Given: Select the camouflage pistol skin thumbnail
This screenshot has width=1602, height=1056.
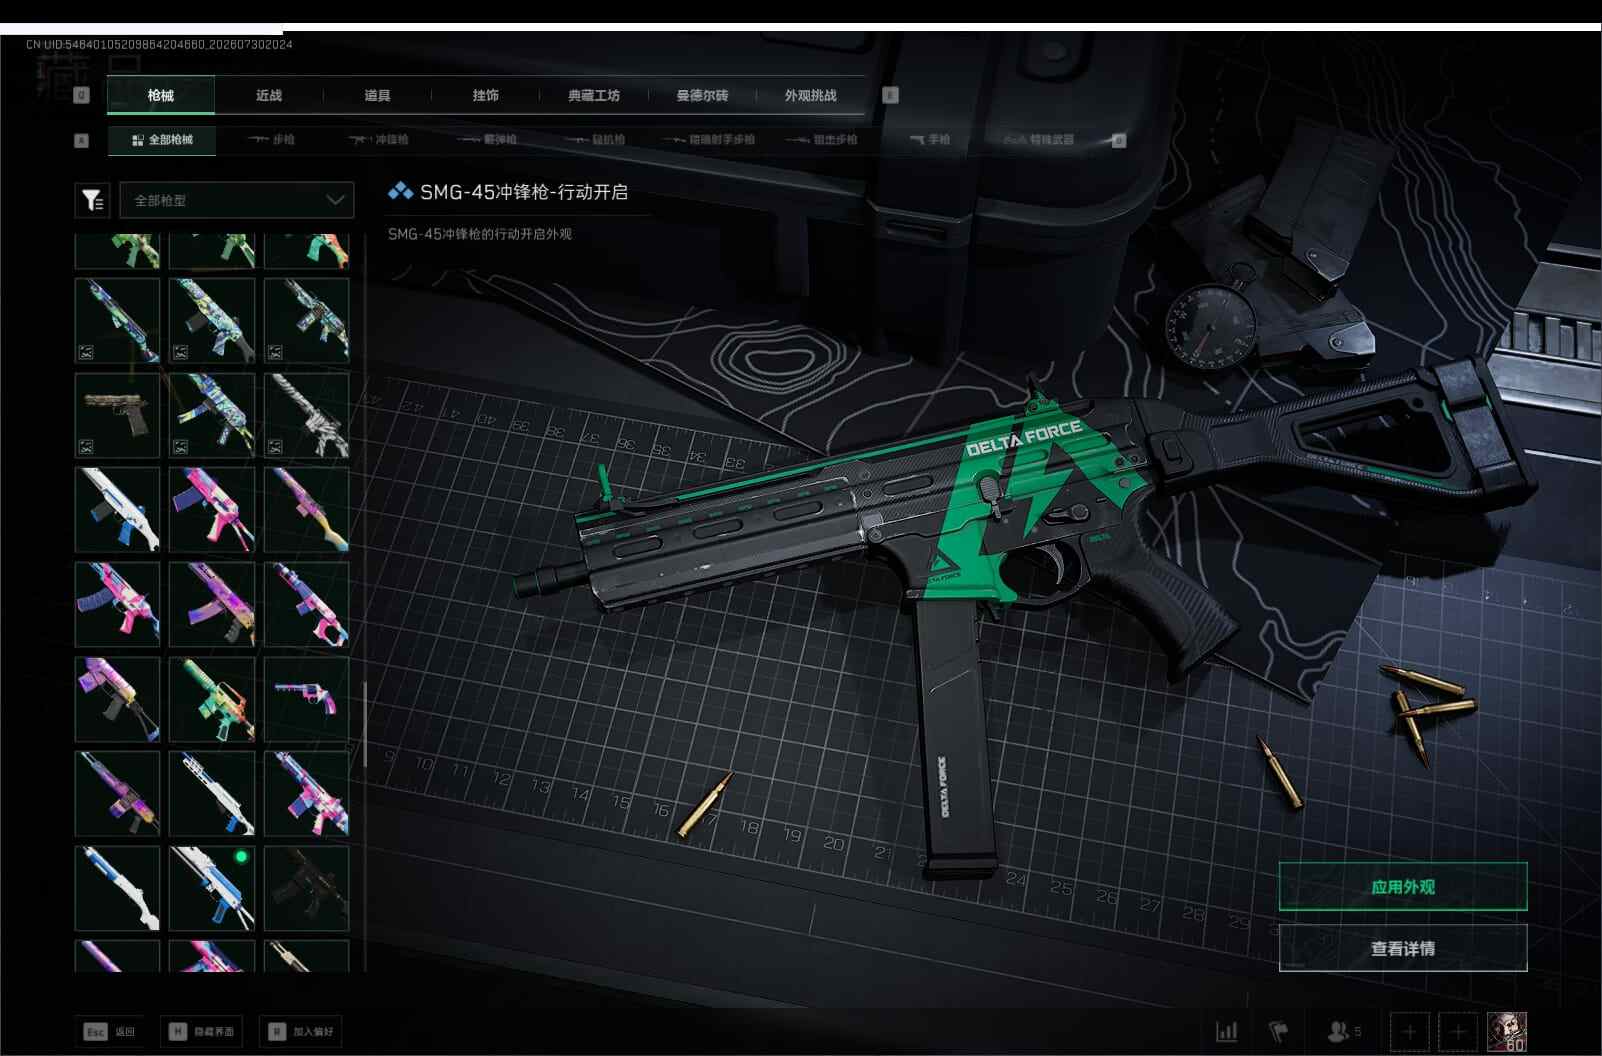Looking at the screenshot, I should 117,415.
